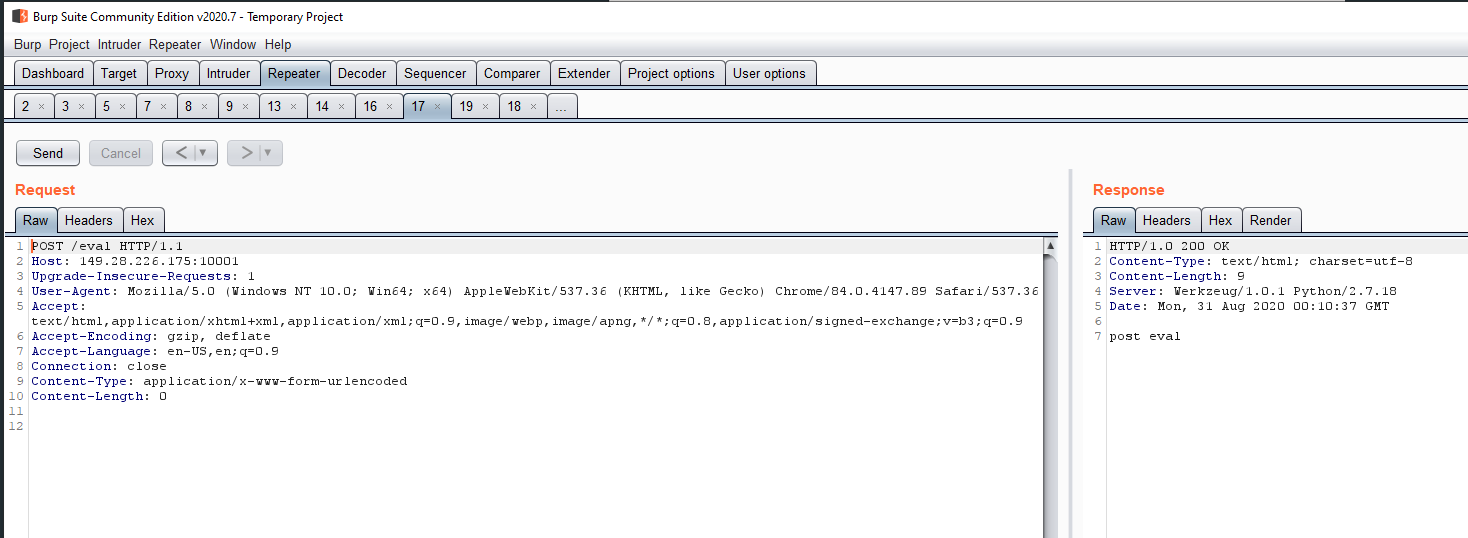Open the Repeater menu

[175, 44]
